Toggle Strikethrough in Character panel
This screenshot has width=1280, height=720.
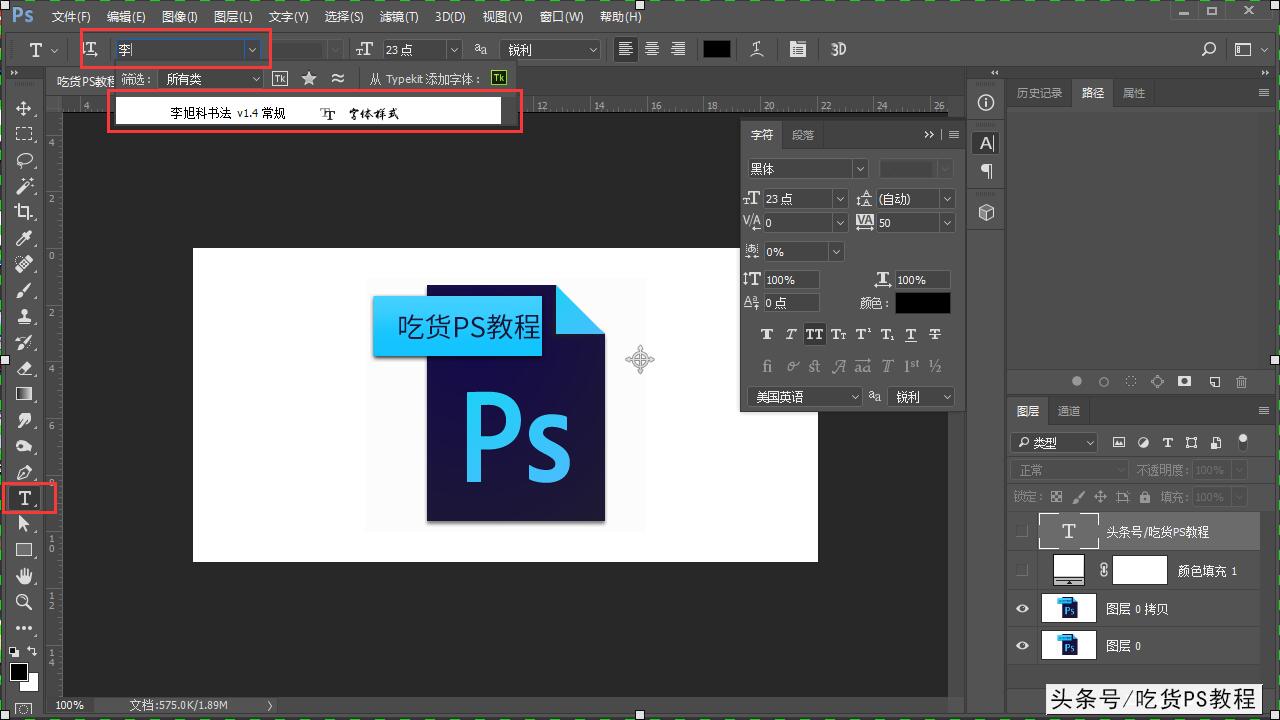[935, 334]
